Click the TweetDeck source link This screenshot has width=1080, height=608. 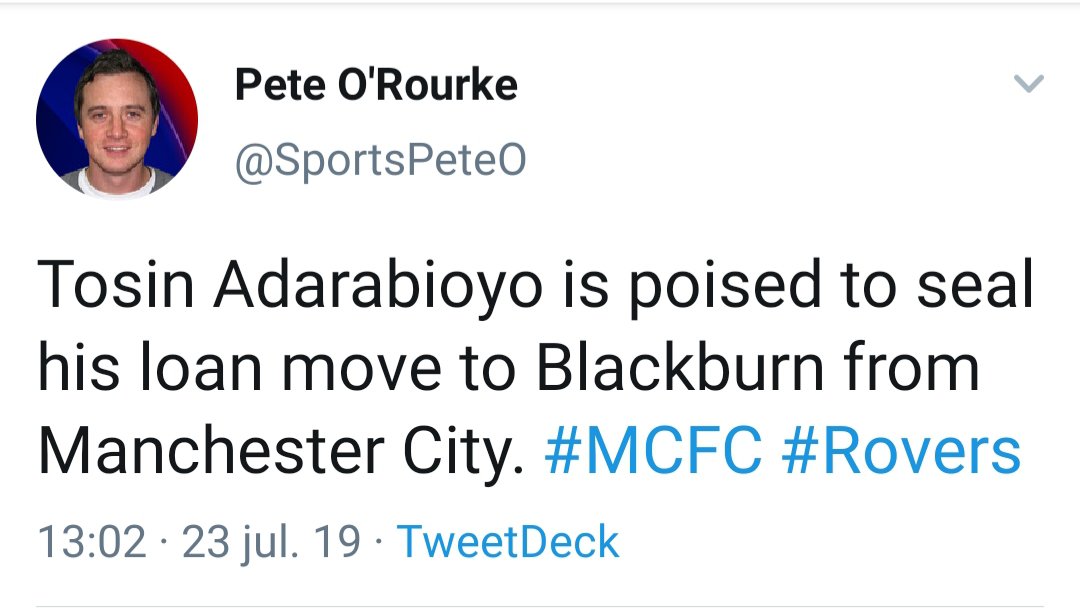509,542
